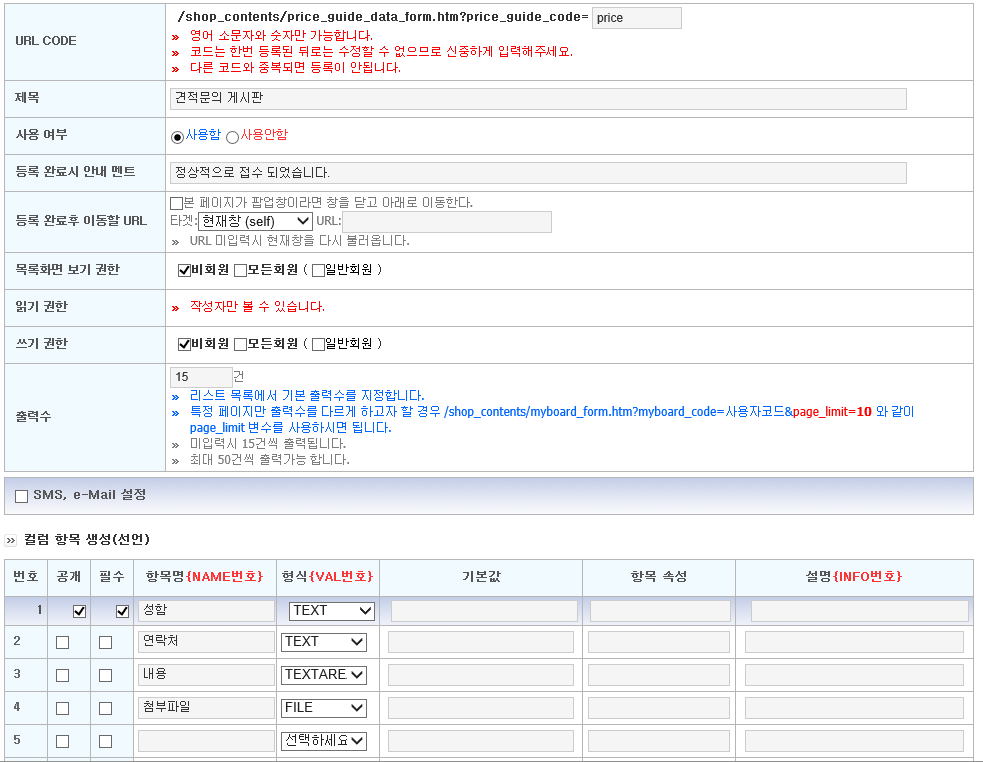983x762 pixels.
Task: Select the 사용안함 radio option
Action: pyautogui.click(x=233, y=137)
